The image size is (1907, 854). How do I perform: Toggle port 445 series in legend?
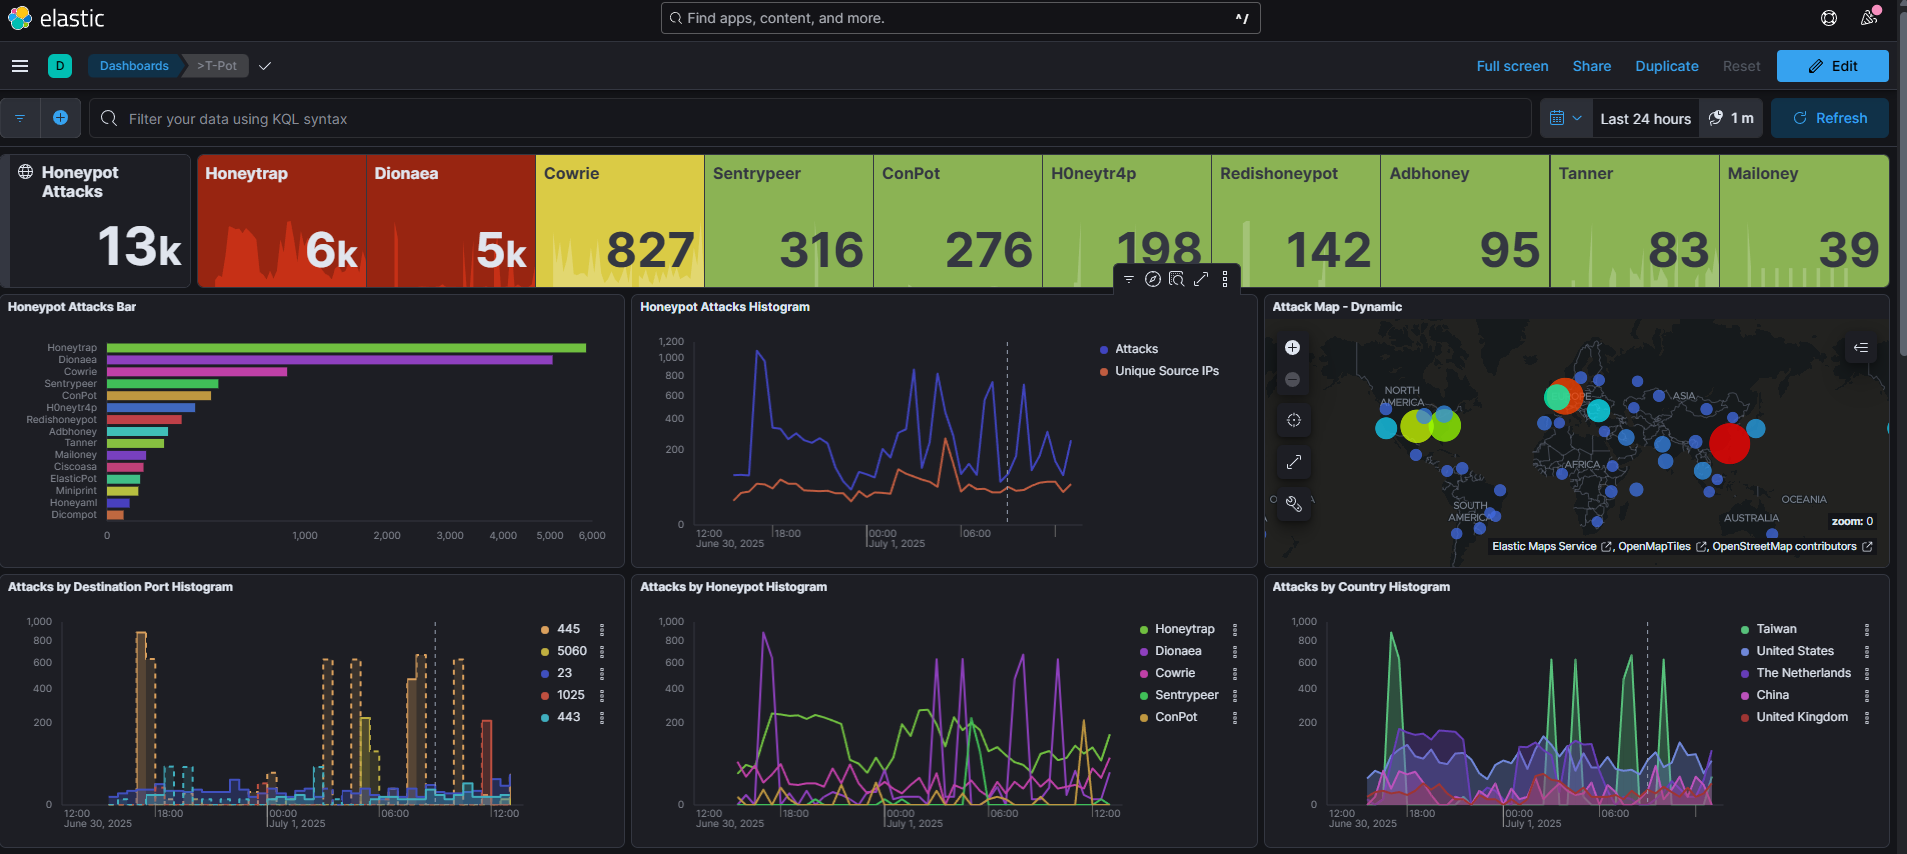click(568, 629)
